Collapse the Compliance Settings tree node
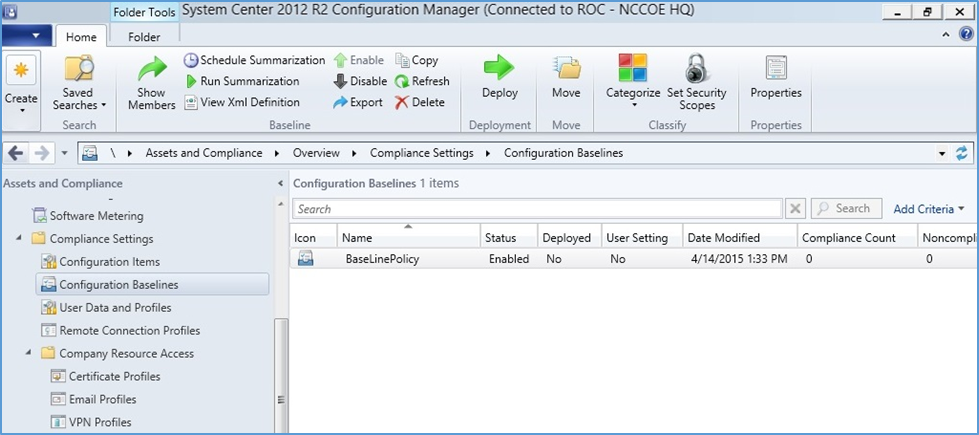The width and height of the screenshot is (979, 435). point(21,238)
